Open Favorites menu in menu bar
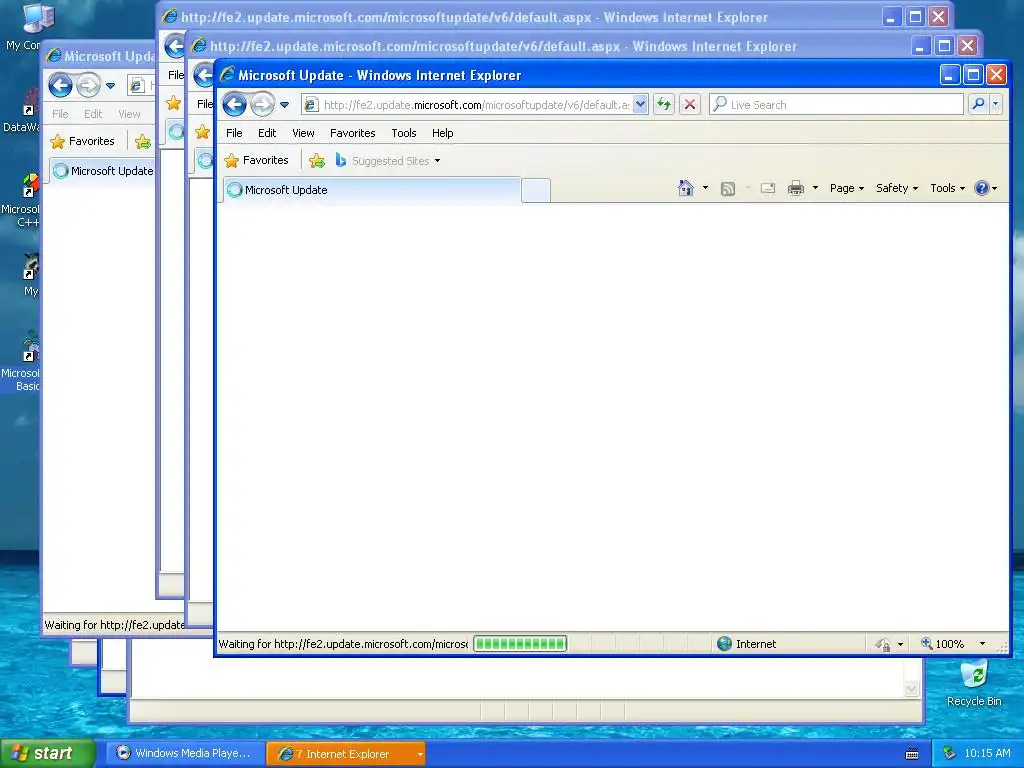This screenshot has height=768, width=1024. [353, 133]
